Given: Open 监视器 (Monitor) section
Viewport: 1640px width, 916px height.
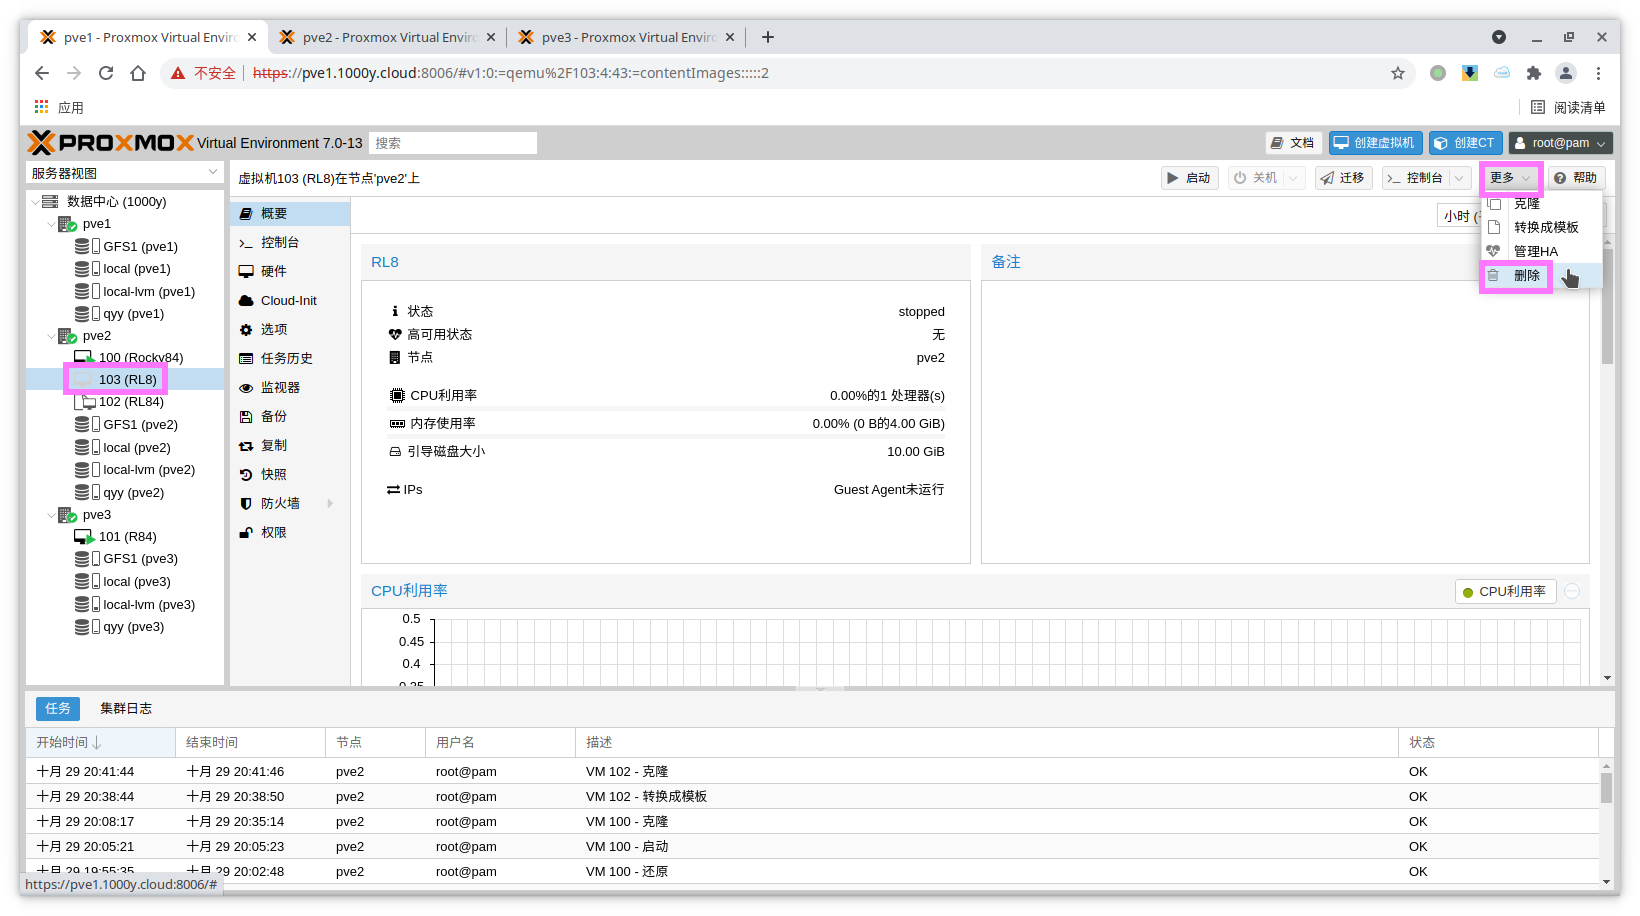Looking at the screenshot, I should [280, 388].
